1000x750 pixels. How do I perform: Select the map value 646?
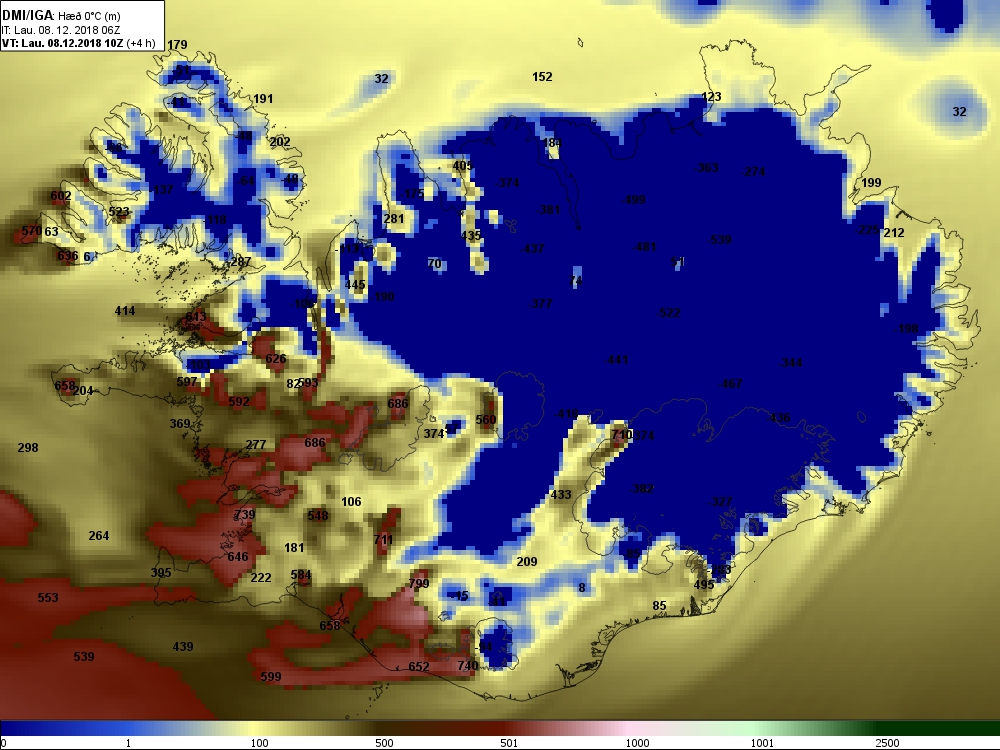[237, 557]
